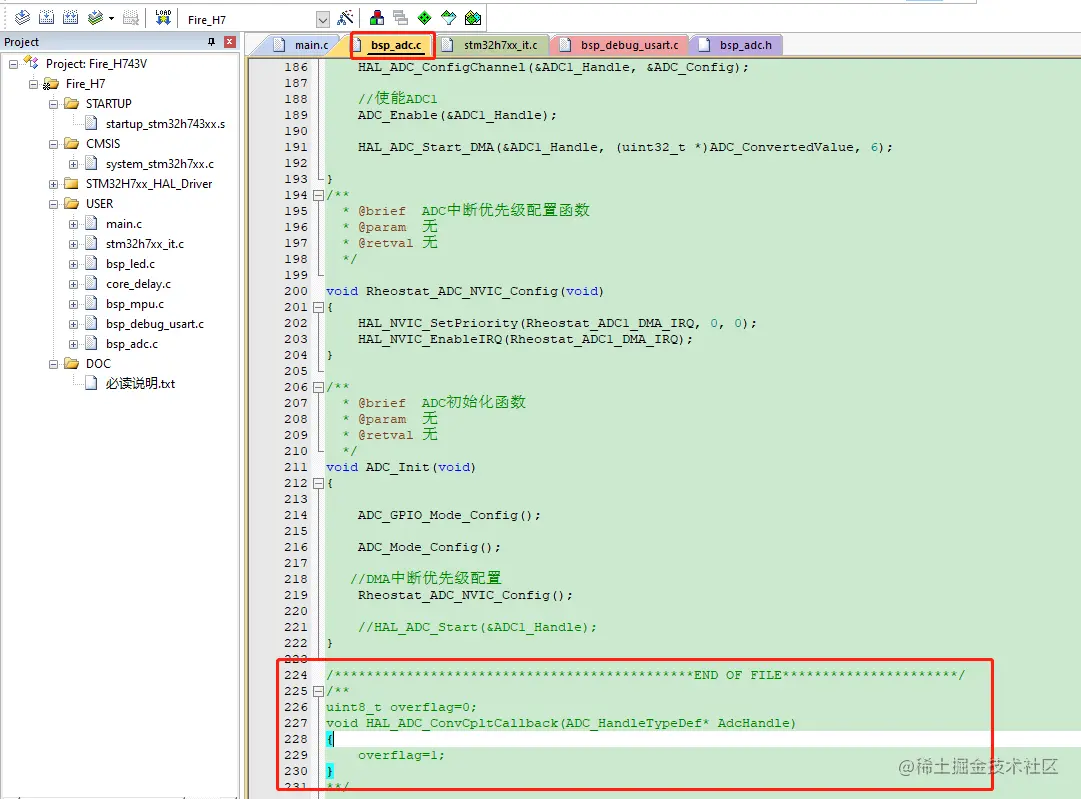This screenshot has height=799, width=1081.
Task: Select startup_stm32h743xx.s in project tree
Action: pyautogui.click(x=165, y=124)
